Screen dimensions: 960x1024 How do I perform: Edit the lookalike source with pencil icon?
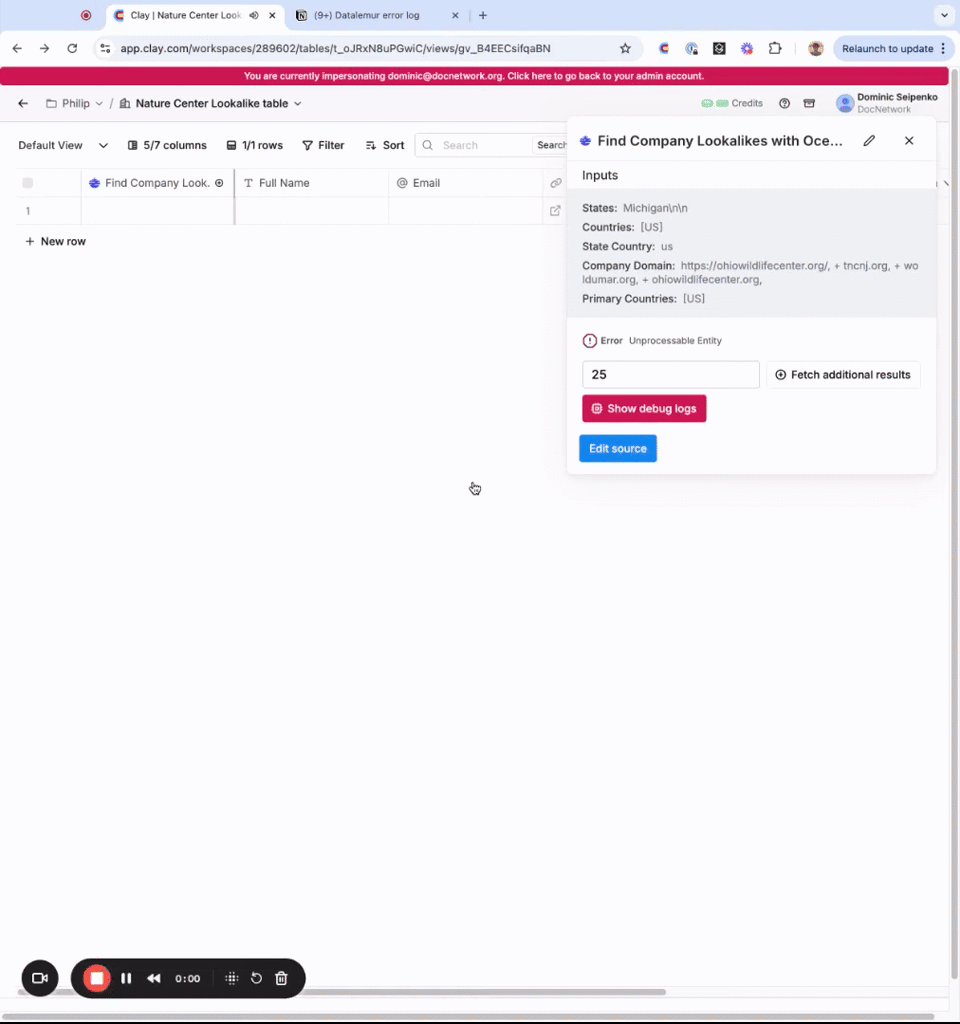click(x=869, y=141)
